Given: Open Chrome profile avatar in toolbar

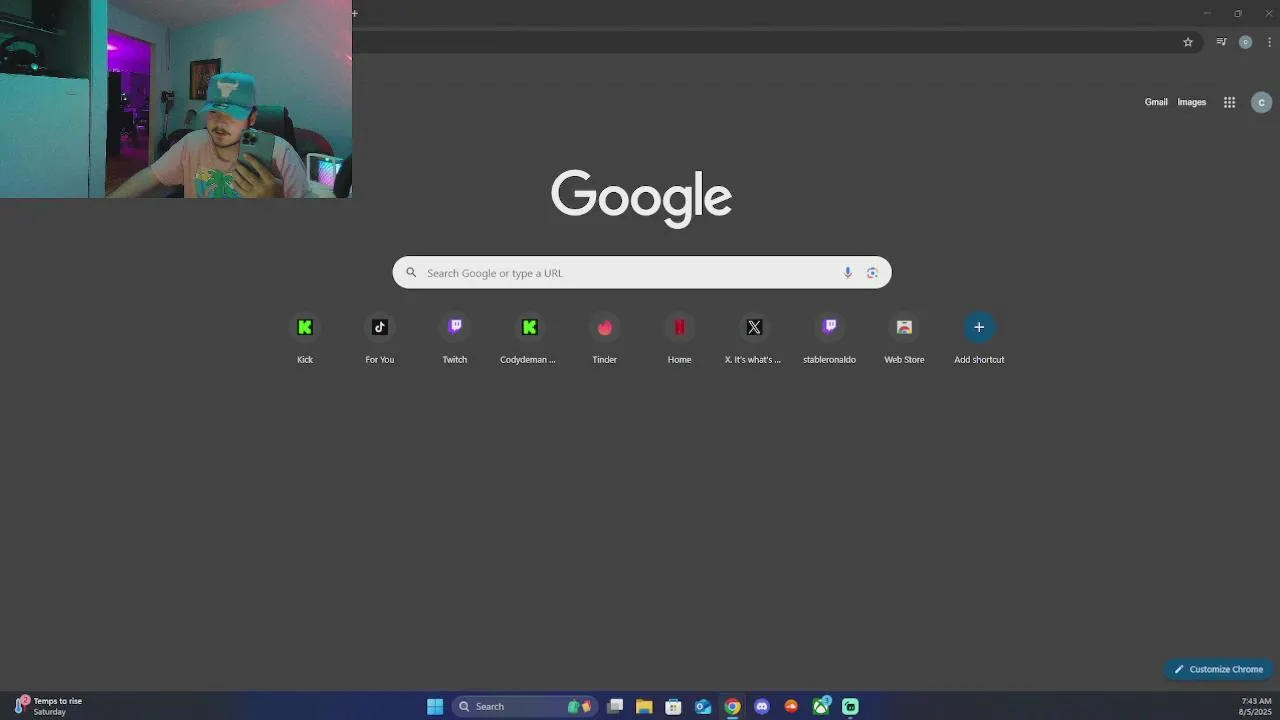Looking at the screenshot, I should pyautogui.click(x=1245, y=42).
